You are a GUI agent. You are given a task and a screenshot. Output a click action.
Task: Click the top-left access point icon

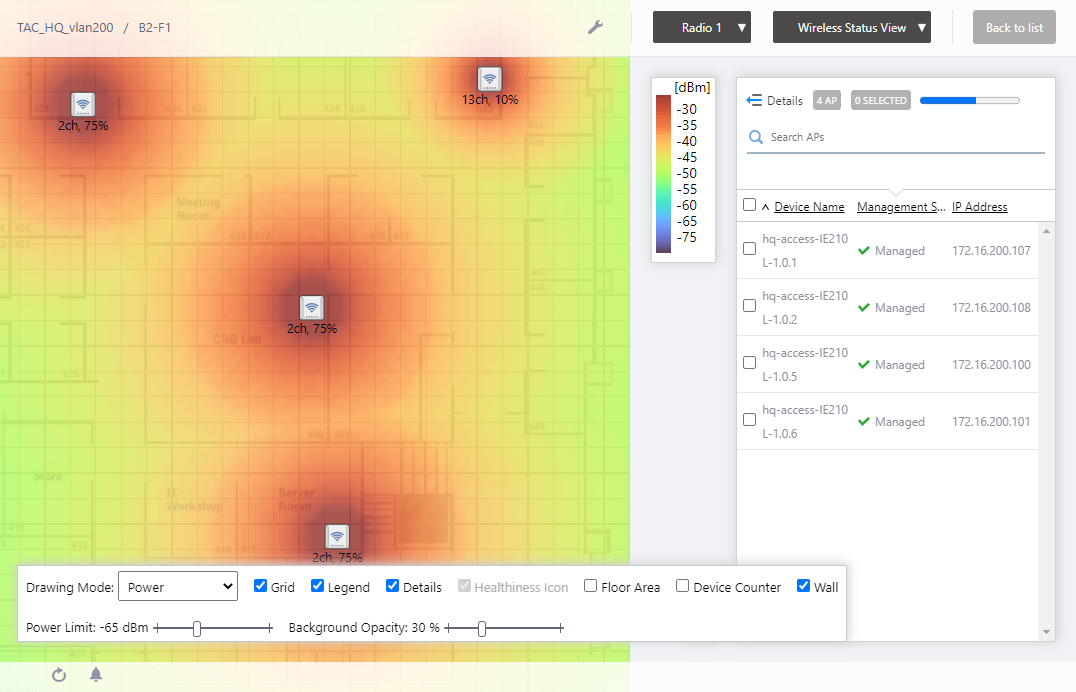click(x=83, y=104)
